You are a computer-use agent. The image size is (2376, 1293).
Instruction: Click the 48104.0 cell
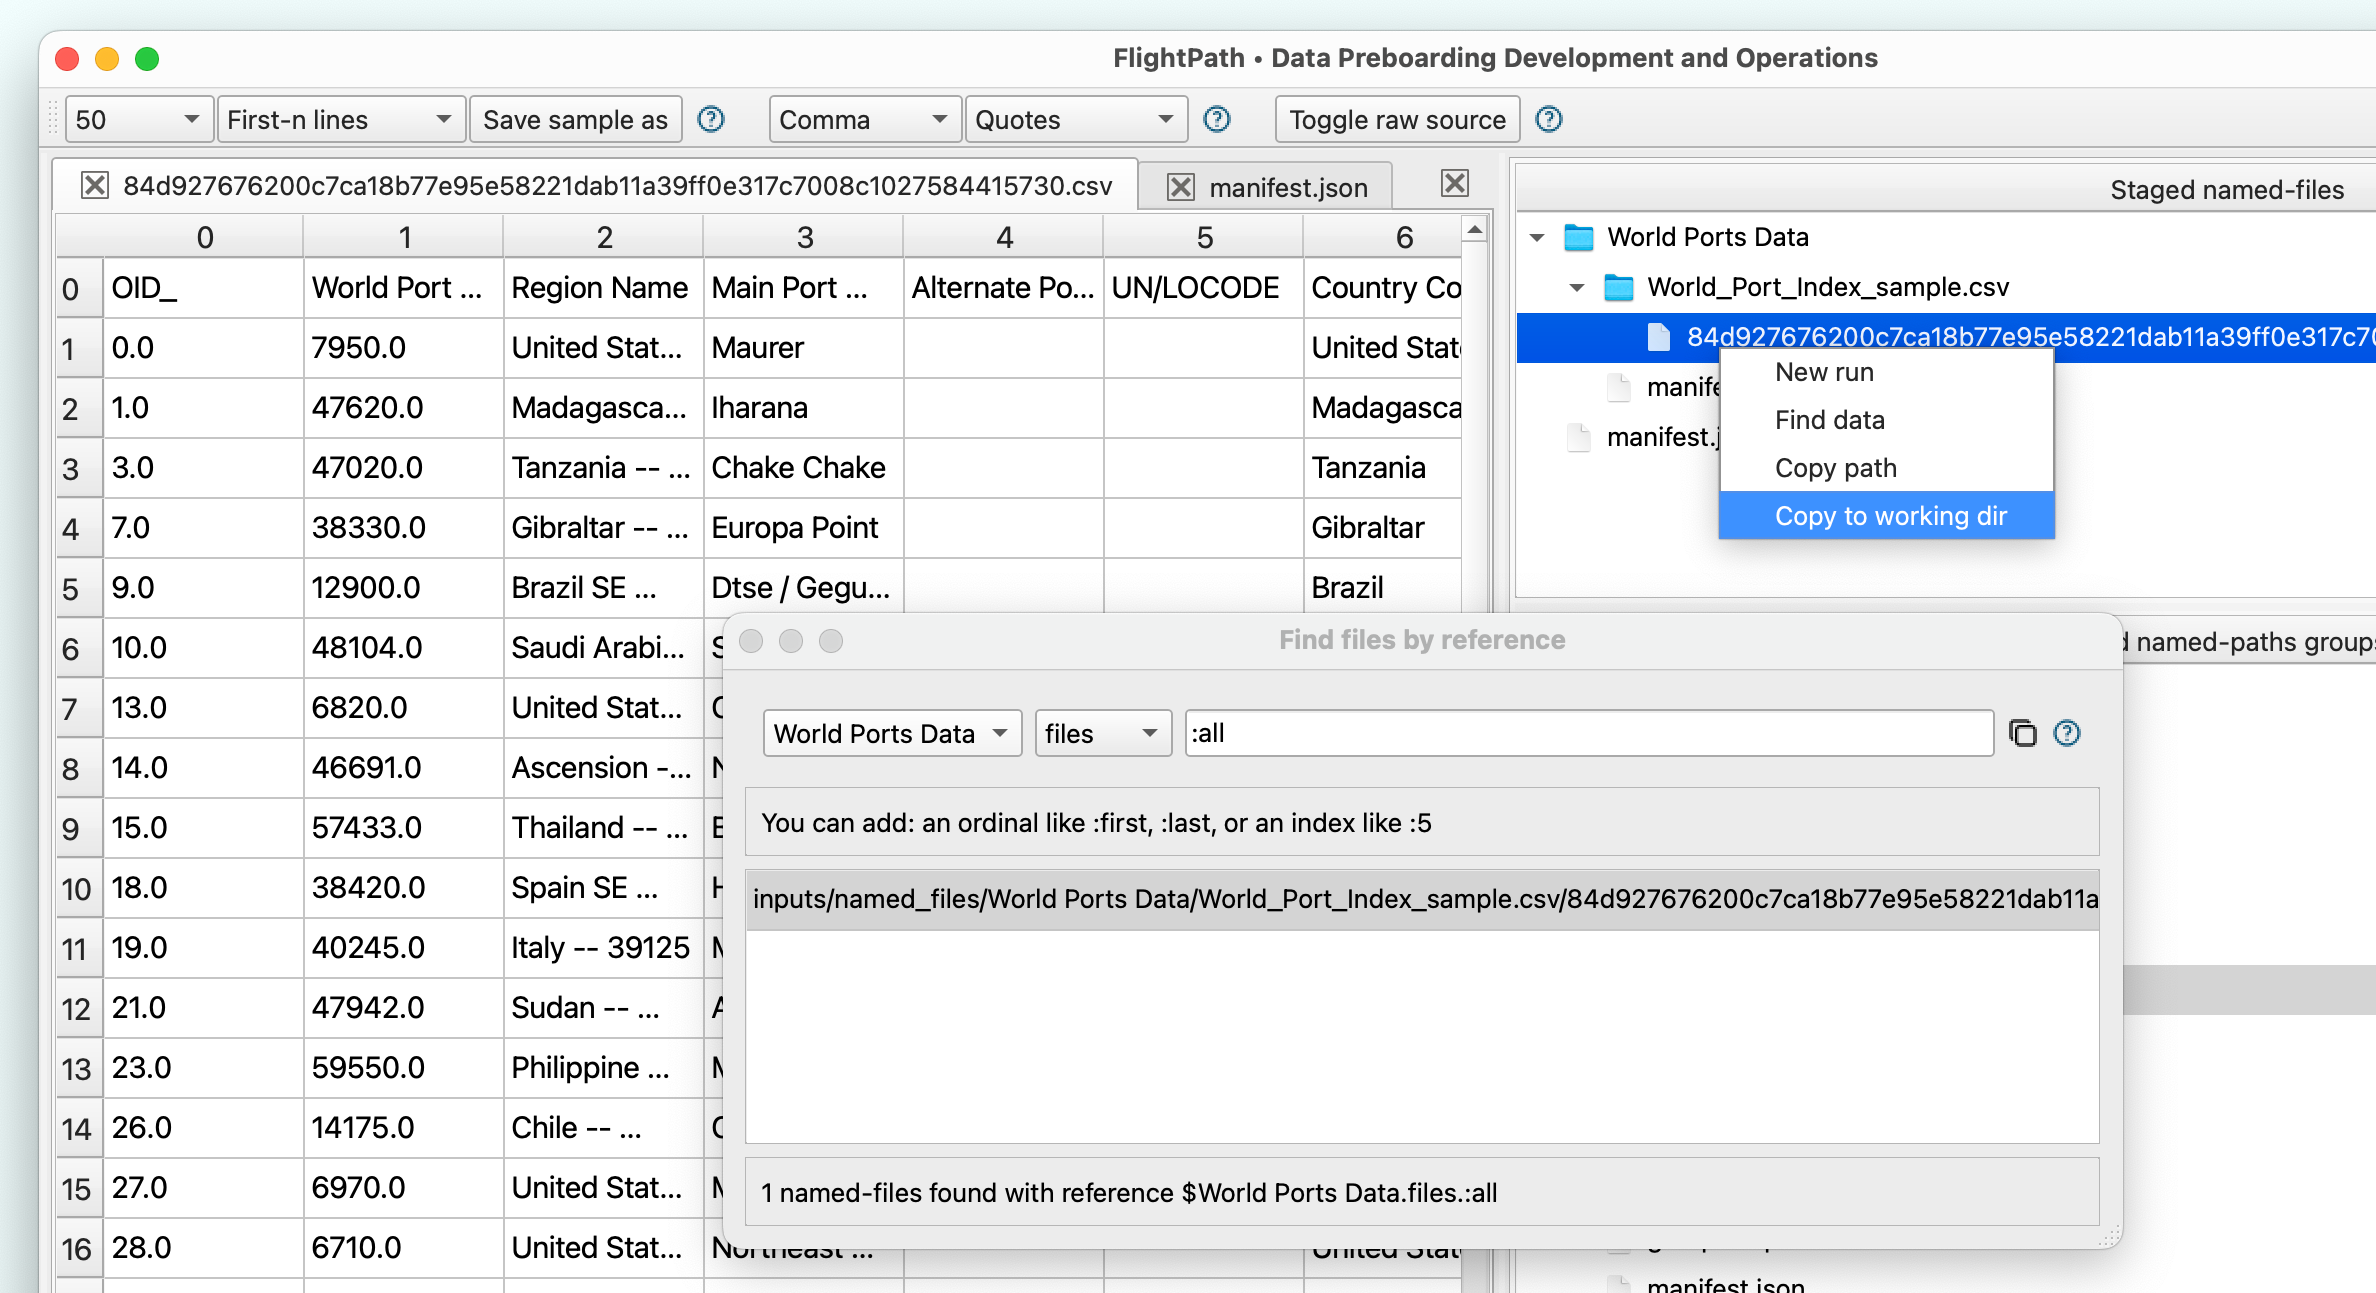[404, 648]
